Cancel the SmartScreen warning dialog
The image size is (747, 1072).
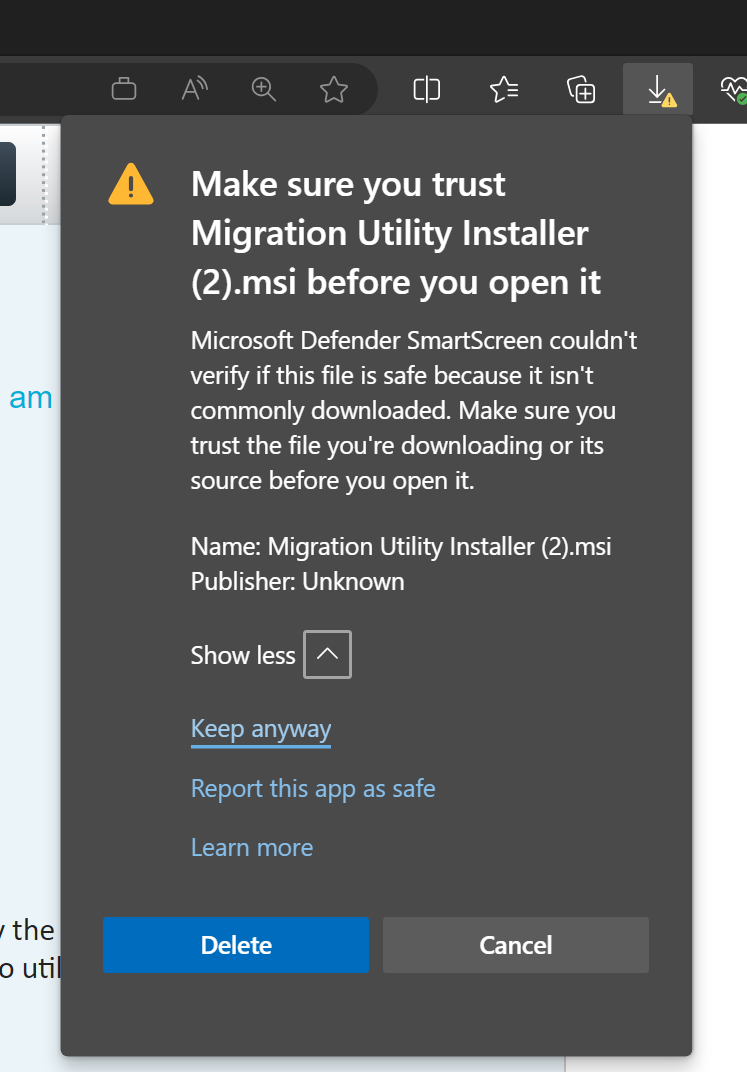(x=516, y=945)
